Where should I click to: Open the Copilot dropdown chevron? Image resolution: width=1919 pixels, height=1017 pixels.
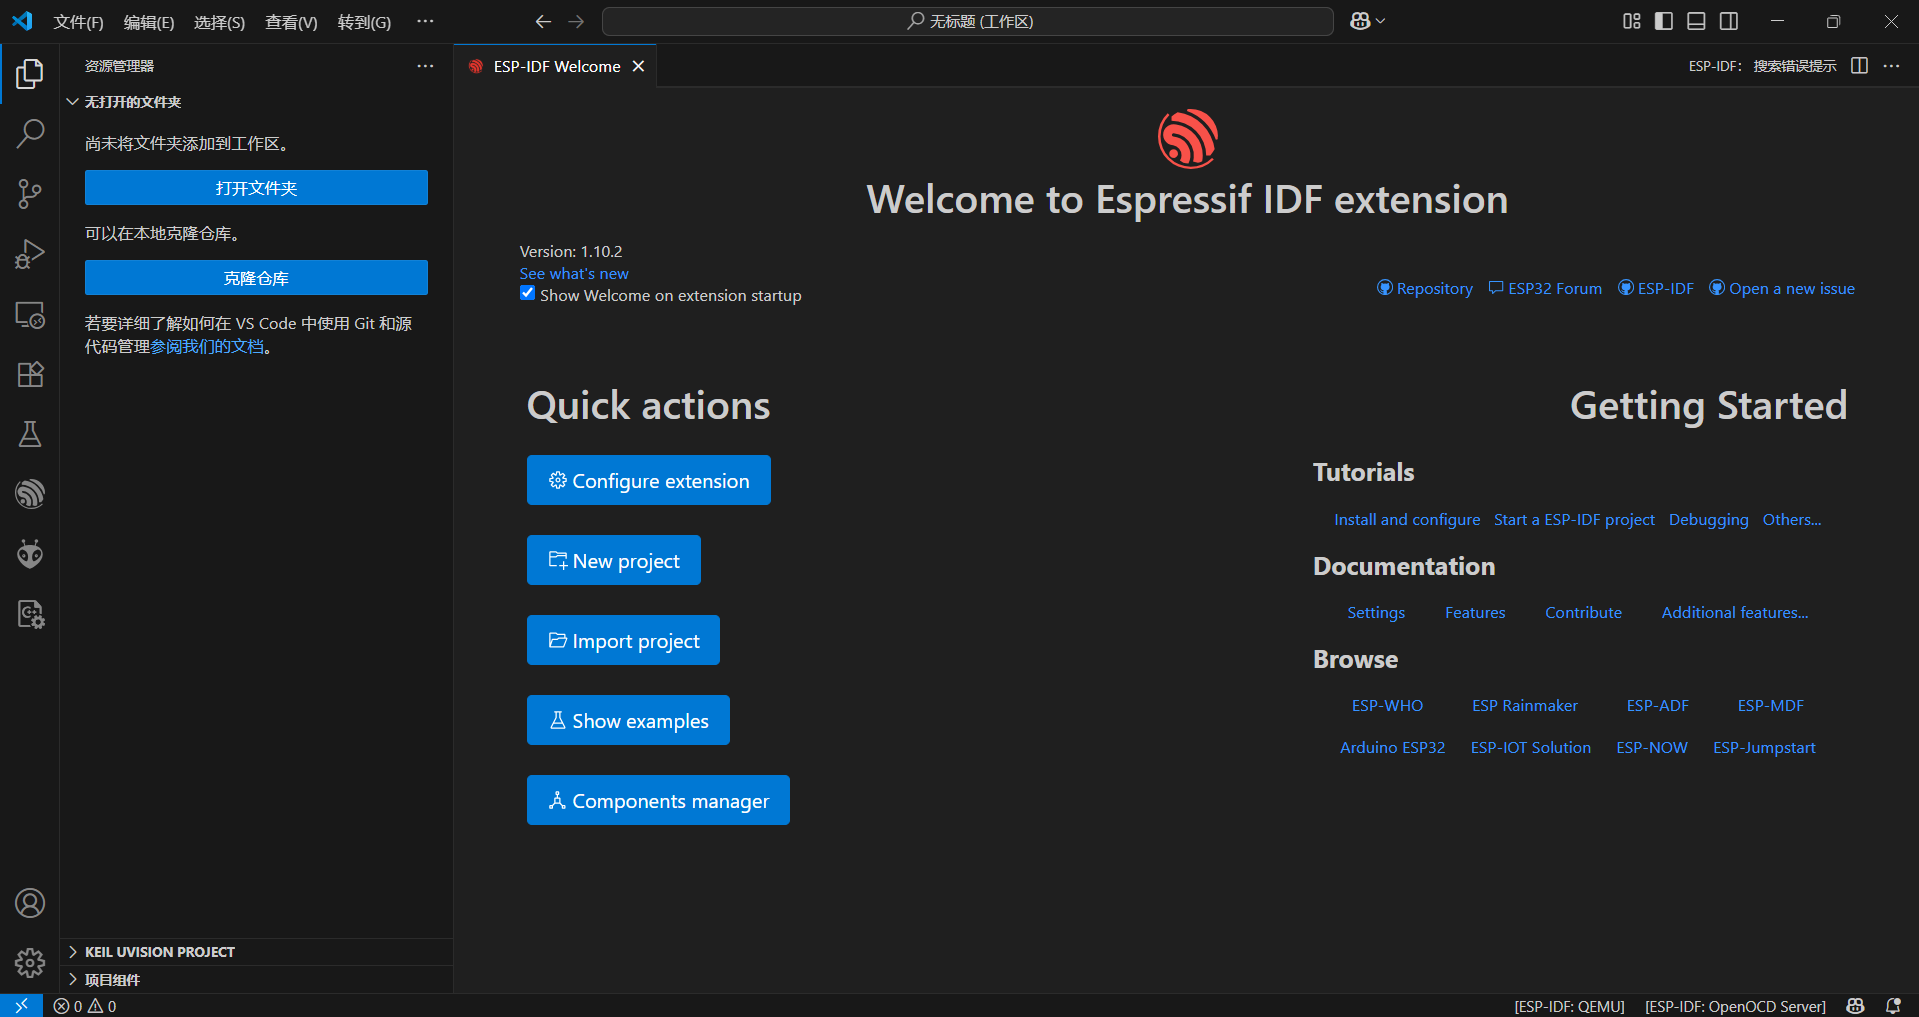1381,21
